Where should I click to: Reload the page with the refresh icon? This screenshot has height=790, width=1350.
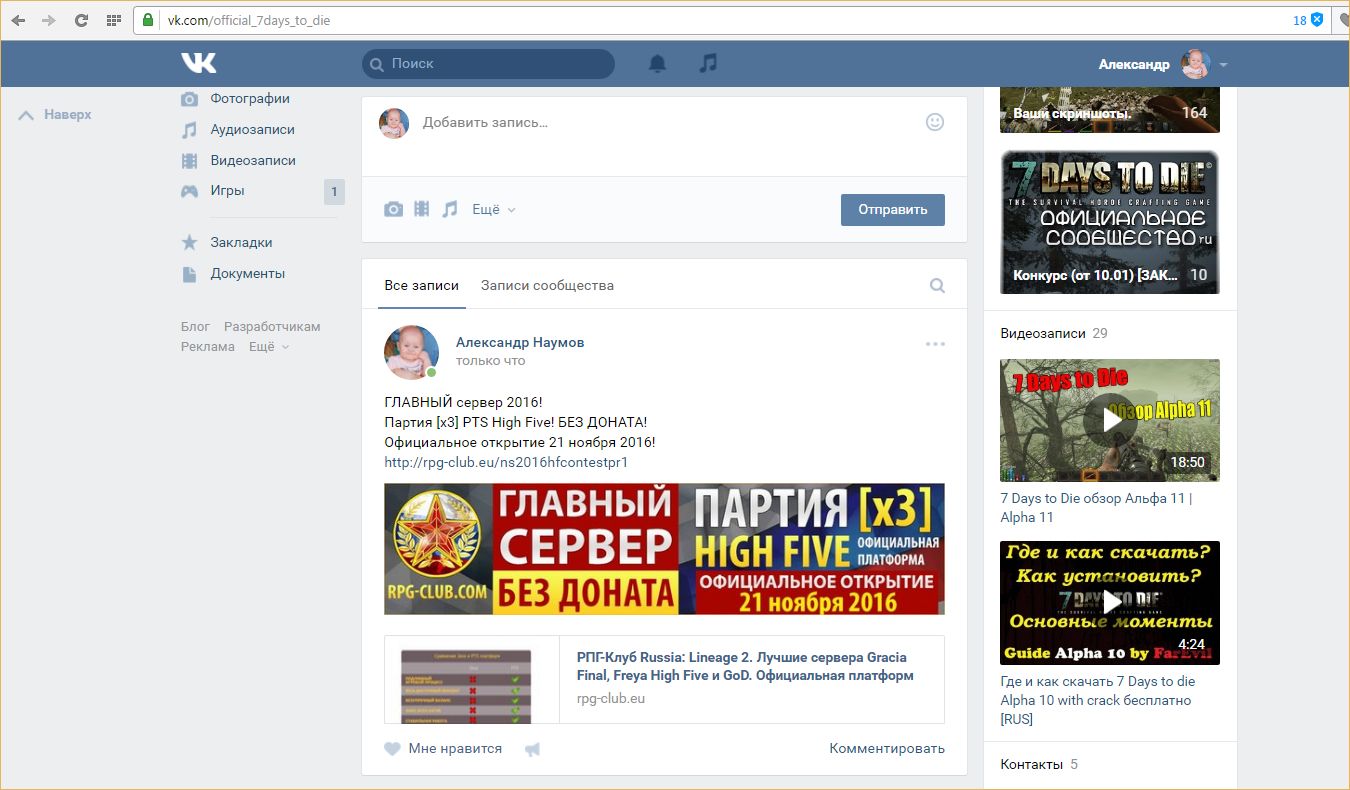click(81, 20)
